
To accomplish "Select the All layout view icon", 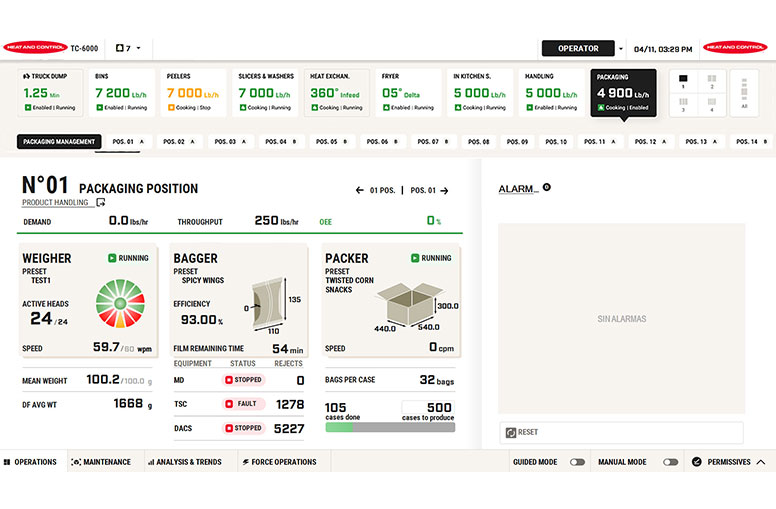I will [x=744, y=93].
